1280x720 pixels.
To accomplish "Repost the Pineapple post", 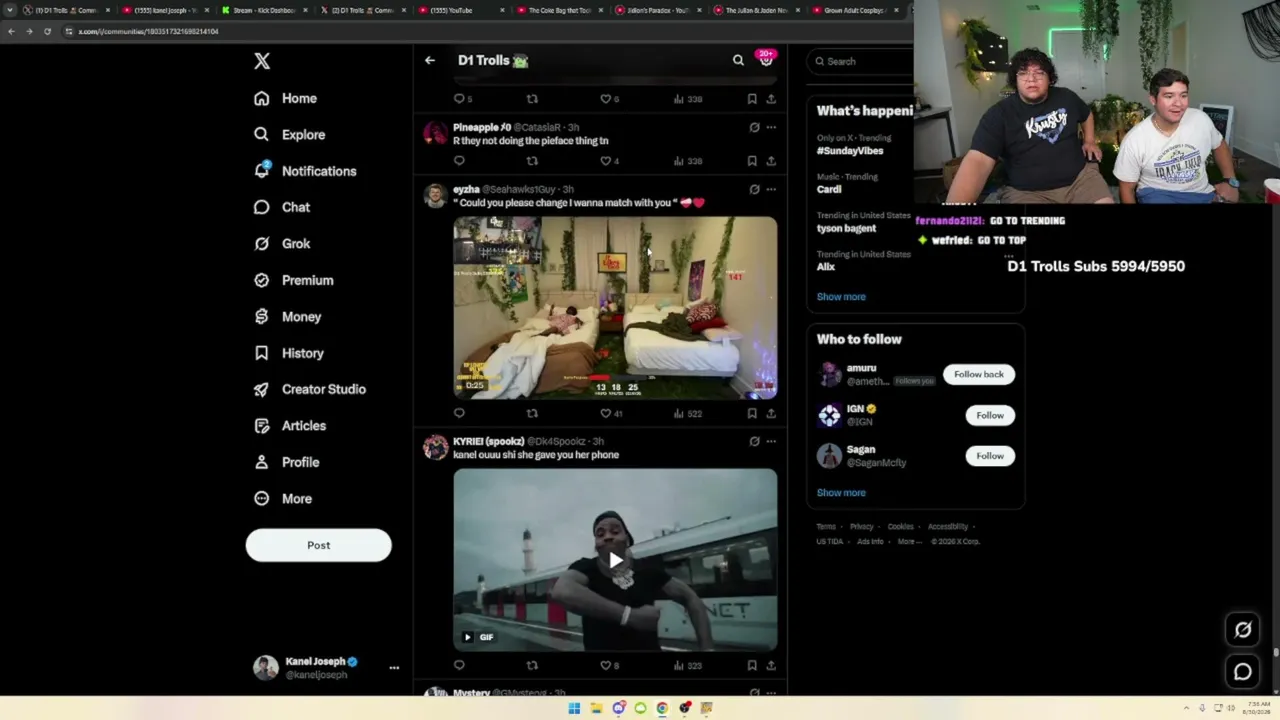I will pos(532,160).
